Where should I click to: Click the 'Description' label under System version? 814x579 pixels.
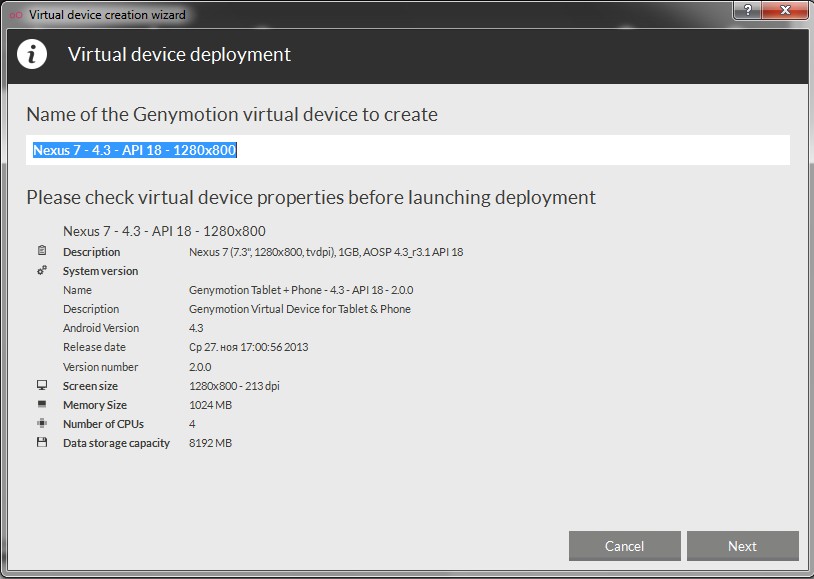tap(91, 309)
